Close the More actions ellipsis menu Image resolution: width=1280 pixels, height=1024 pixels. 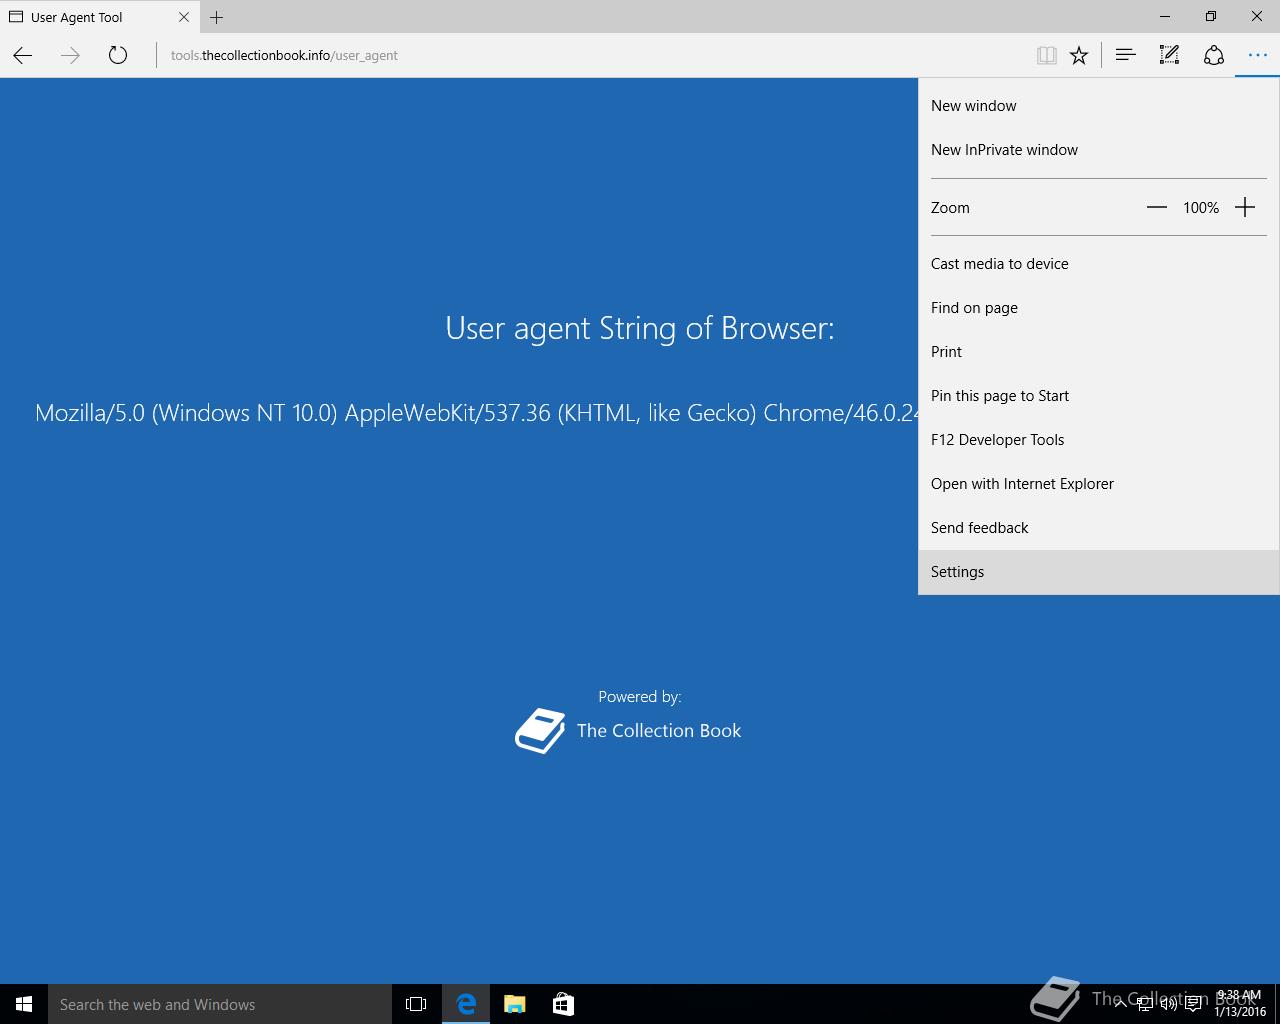[1257, 56]
